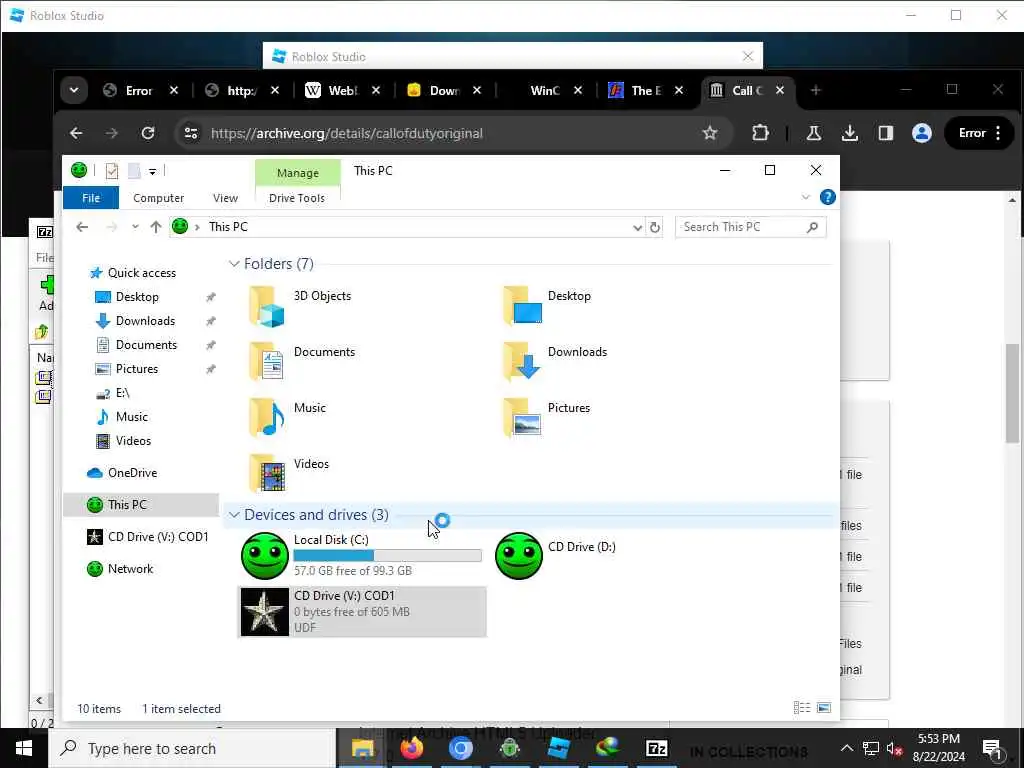Reload the archive.org page in Chrome
This screenshot has height=768, width=1024.
[x=148, y=133]
